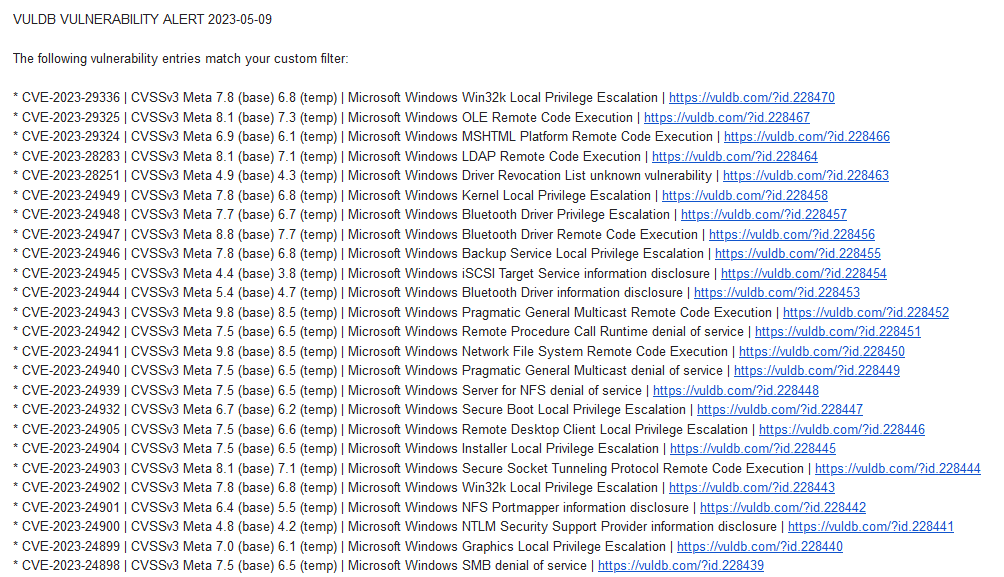The width and height of the screenshot is (1004, 577).
Task: Click the CVE-2023-24948 identifier
Action: point(70,215)
